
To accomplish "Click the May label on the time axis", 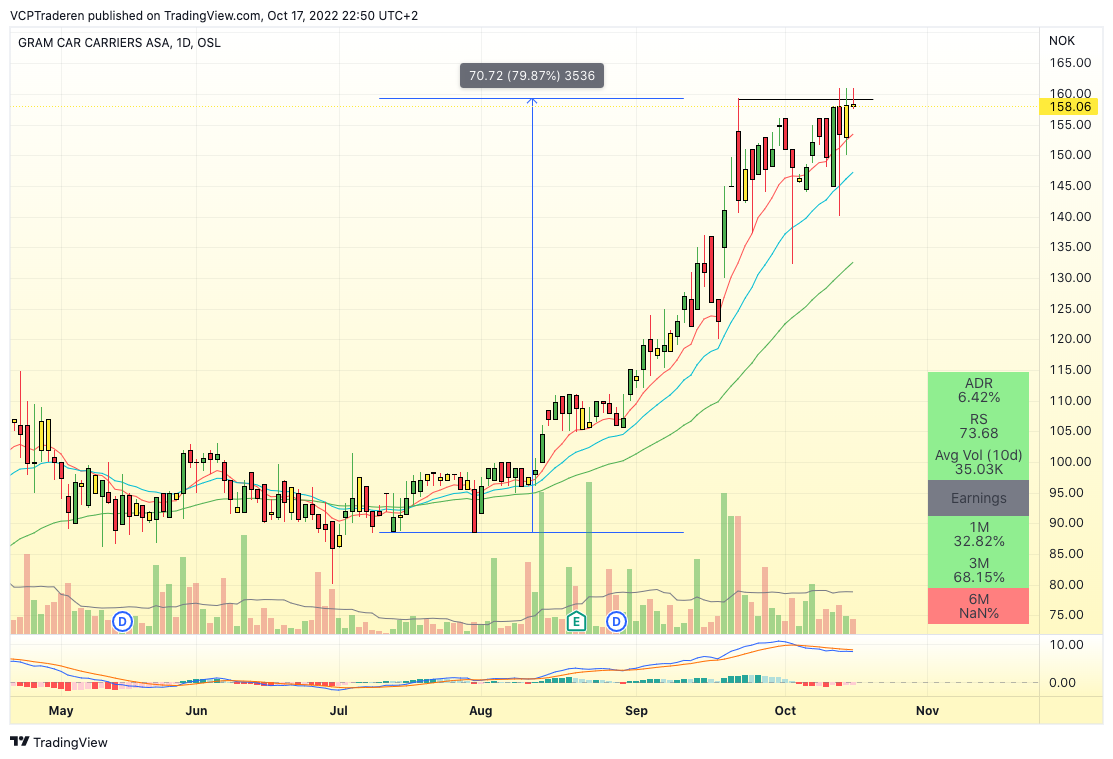I will [61, 711].
